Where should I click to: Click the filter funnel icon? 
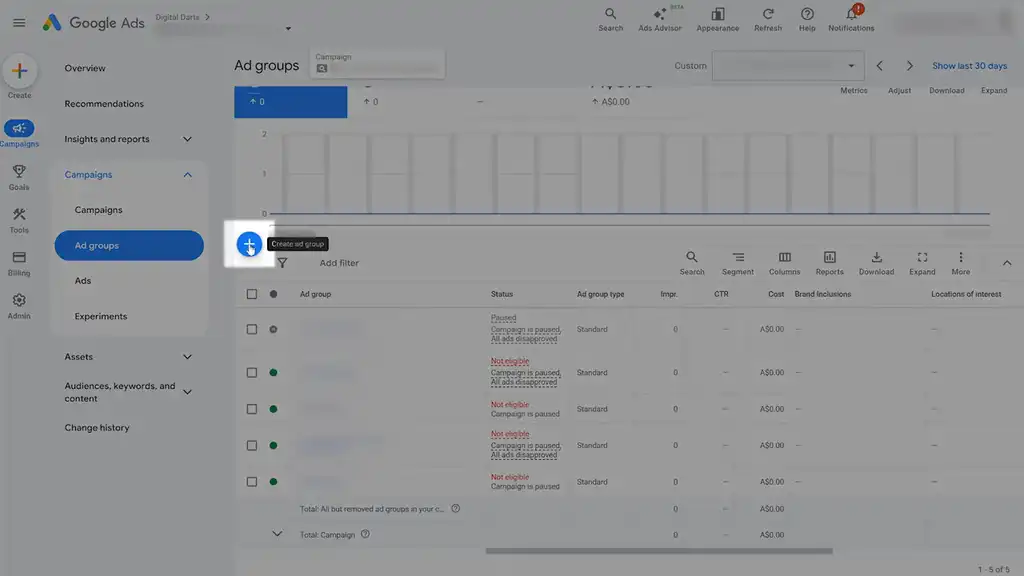pos(282,263)
